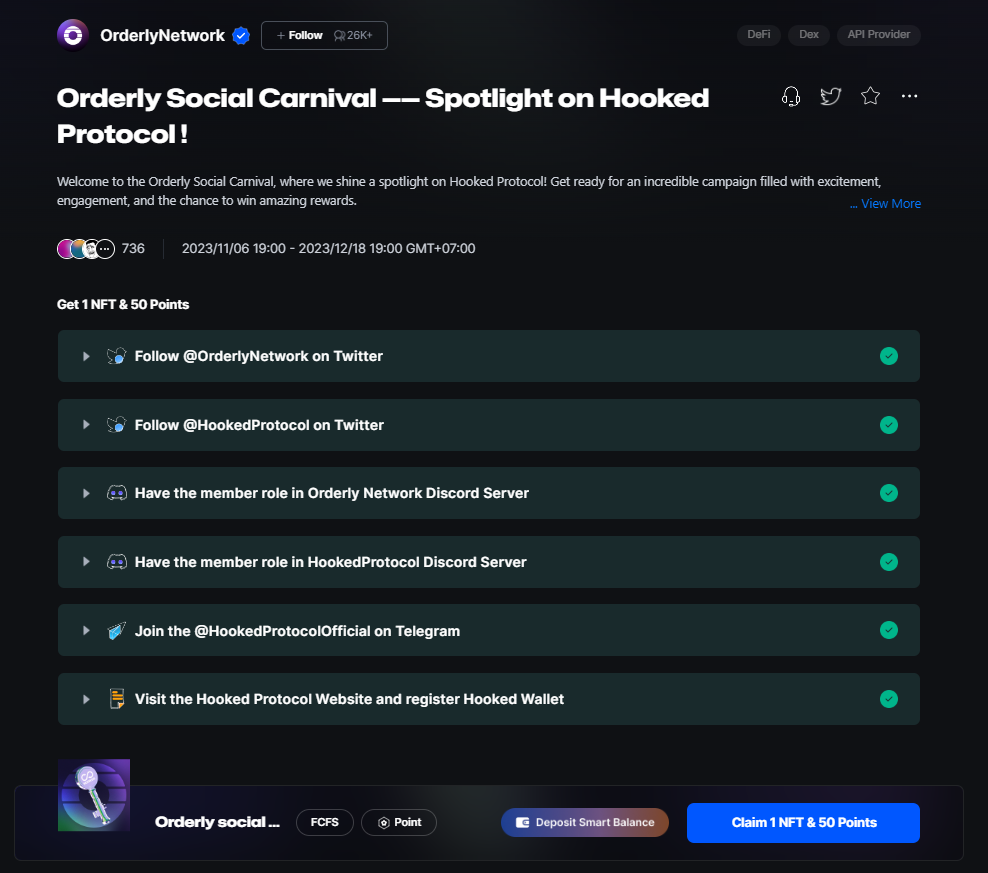Click the OrderlyNetwork profile logo
Viewport: 988px width, 873px height.
click(72, 33)
